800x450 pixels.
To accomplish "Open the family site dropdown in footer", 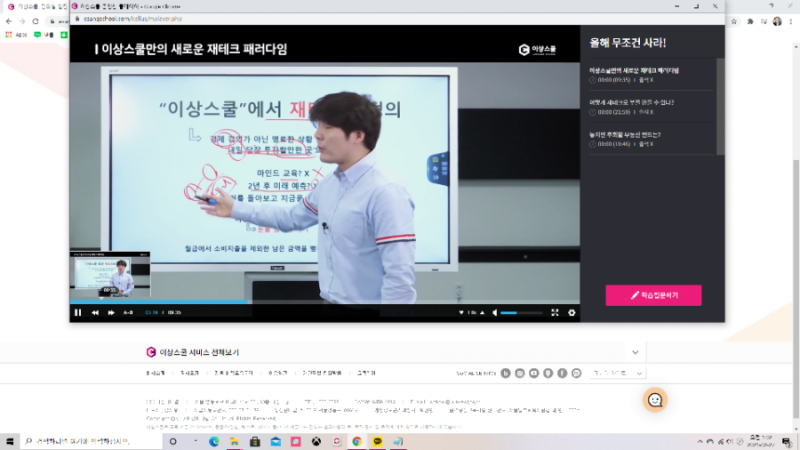I will pyautogui.click(x=617, y=373).
